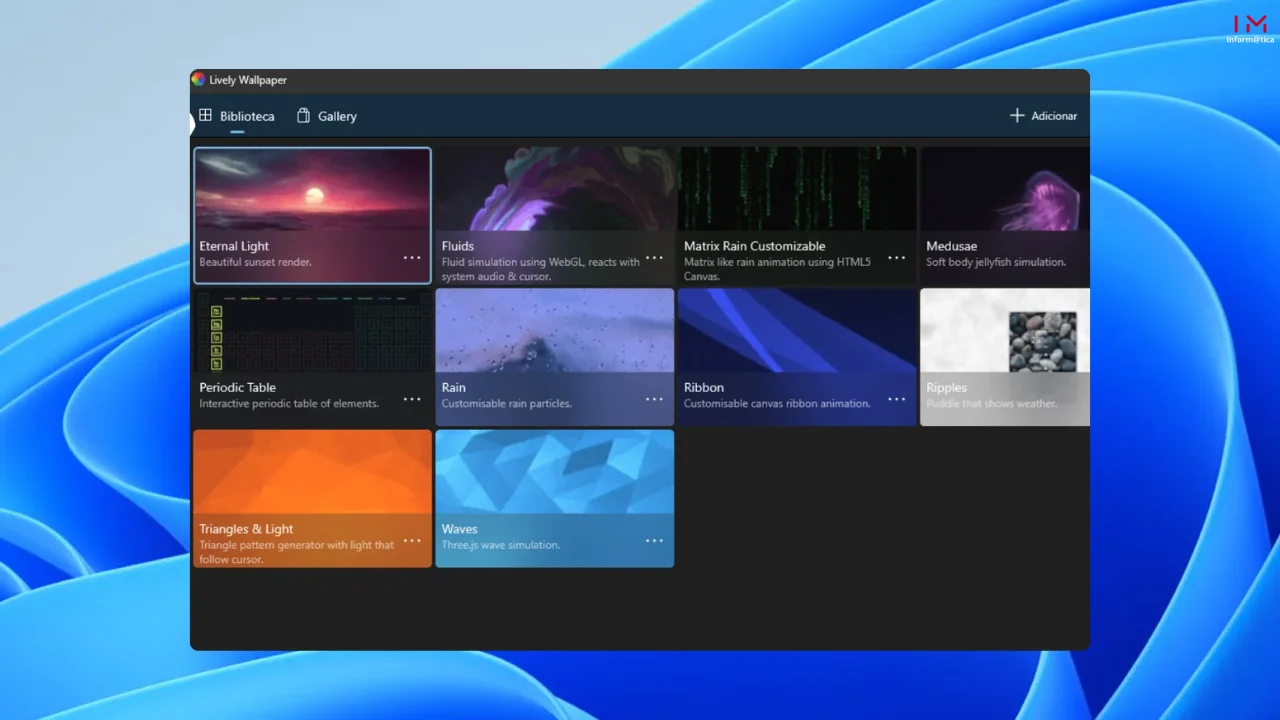Click "Soft body jellyfish simulation." description
Viewport: 1280px width, 720px height.
pyautogui.click(x=996, y=262)
